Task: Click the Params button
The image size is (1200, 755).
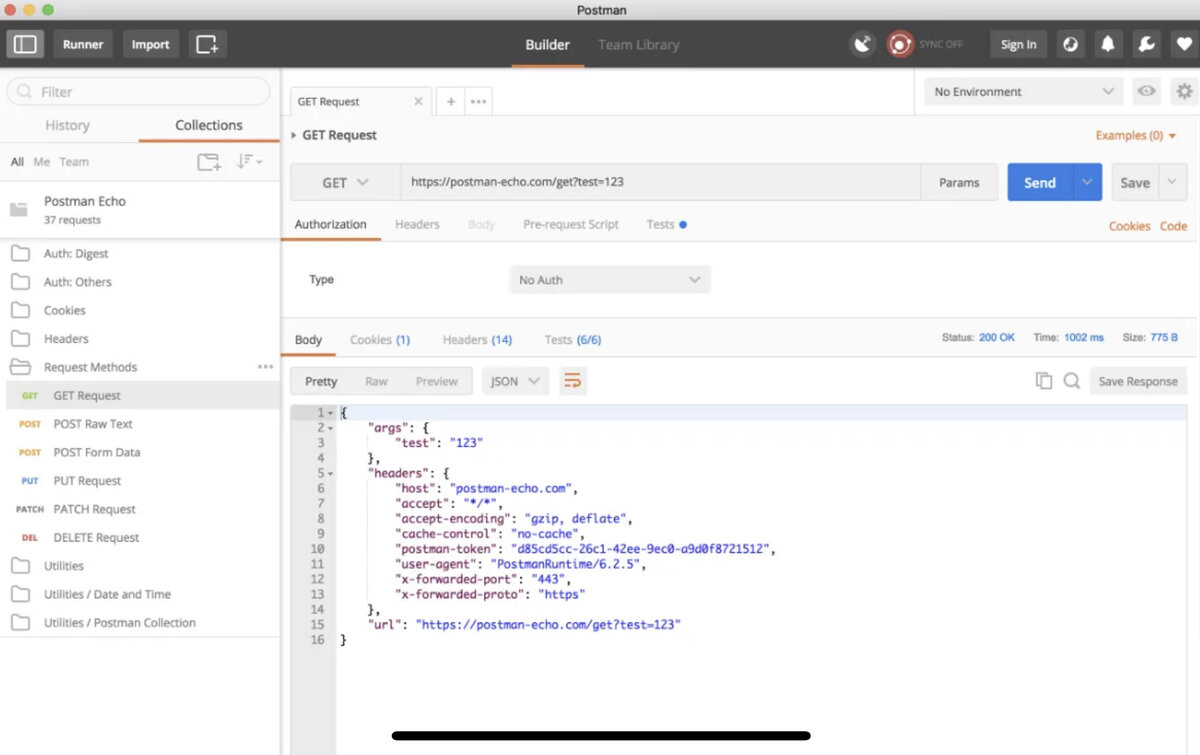Action: coord(959,183)
